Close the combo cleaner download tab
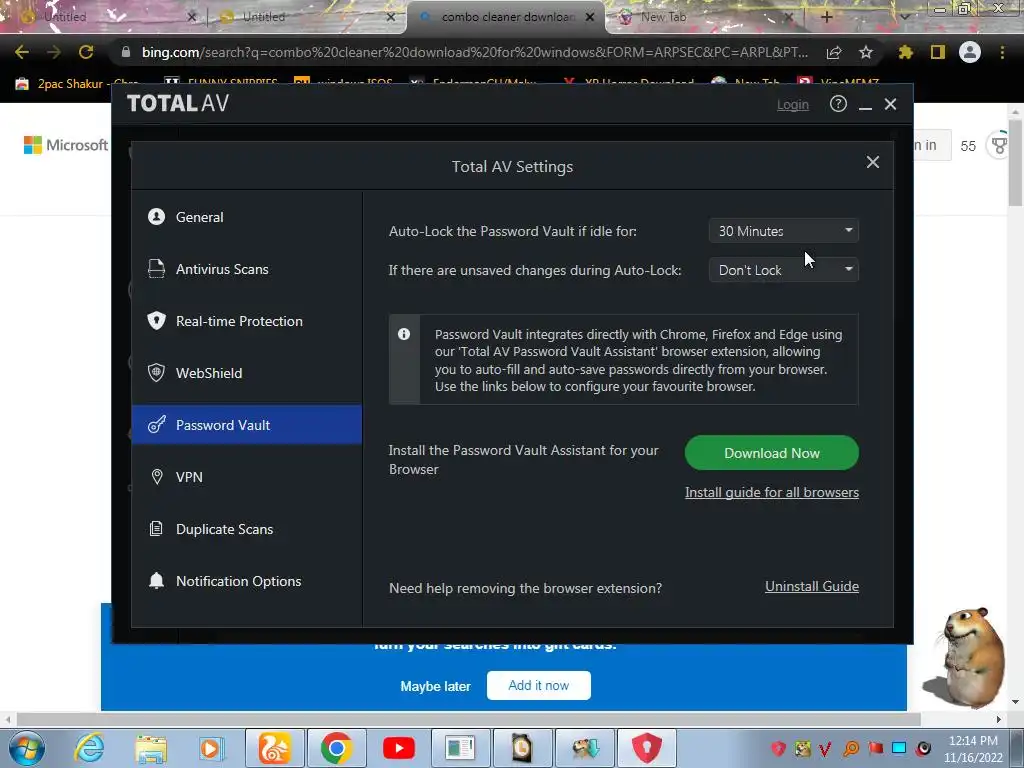 590,18
